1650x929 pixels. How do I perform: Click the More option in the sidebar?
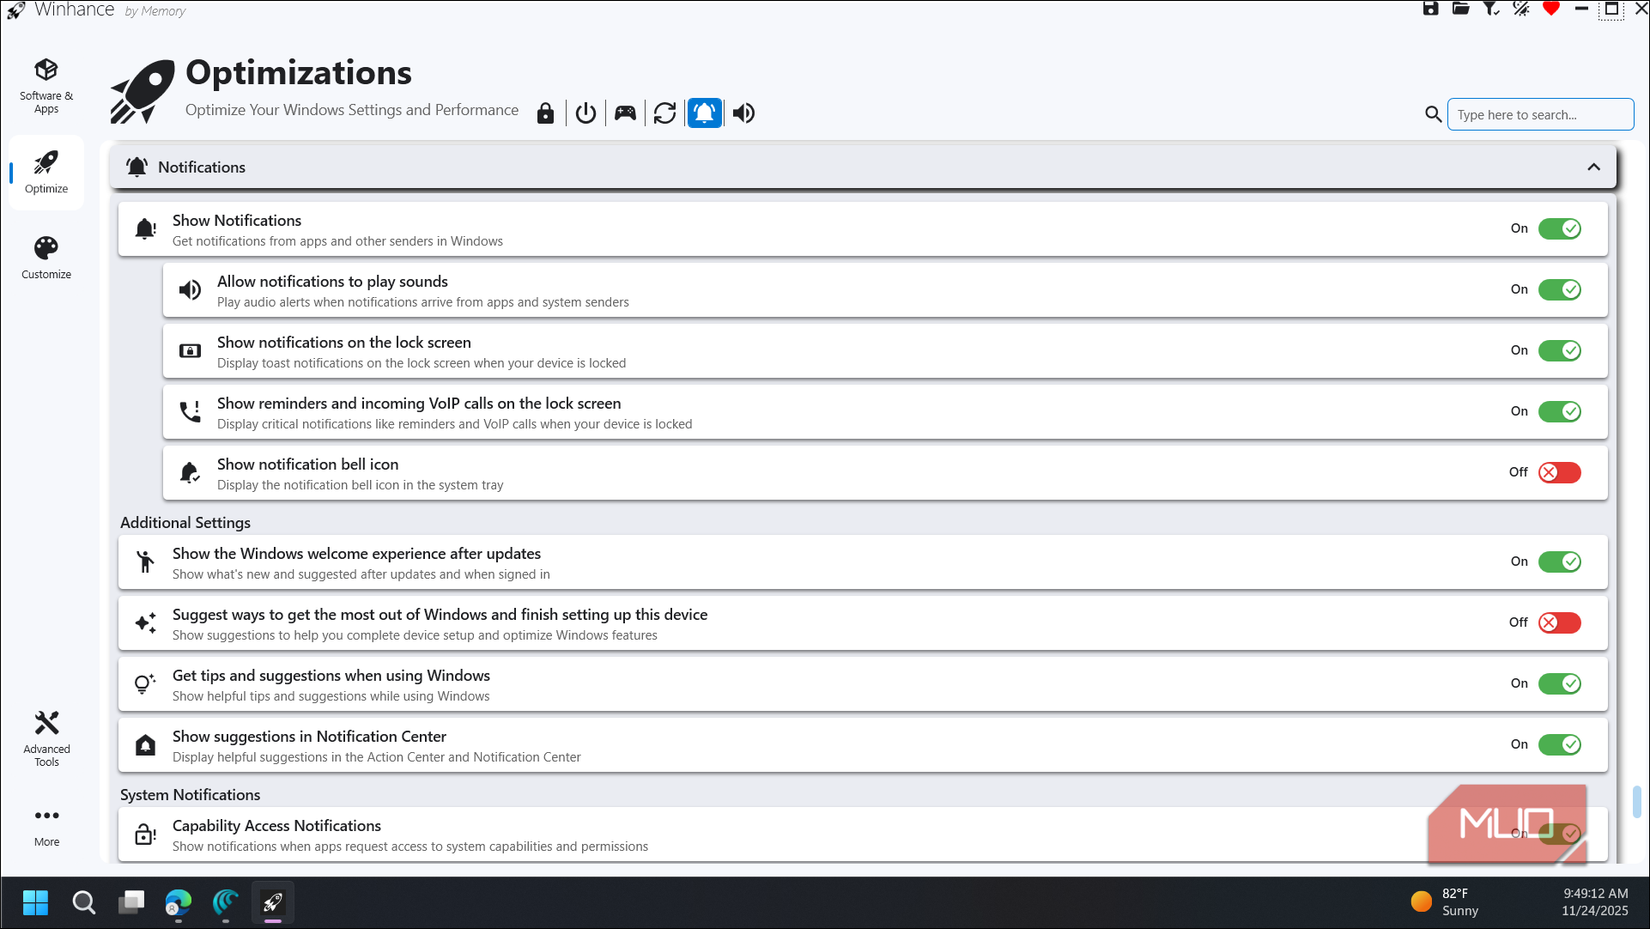pos(46,825)
